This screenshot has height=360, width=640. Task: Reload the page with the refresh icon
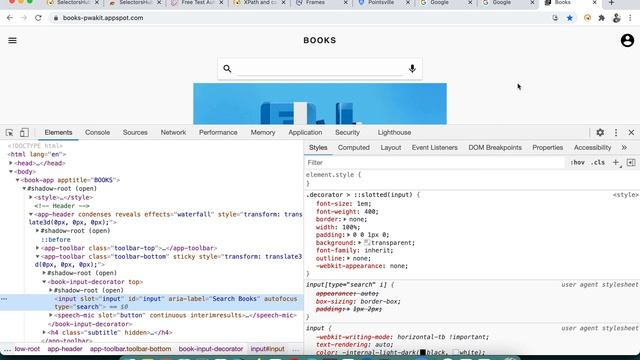coord(38,18)
